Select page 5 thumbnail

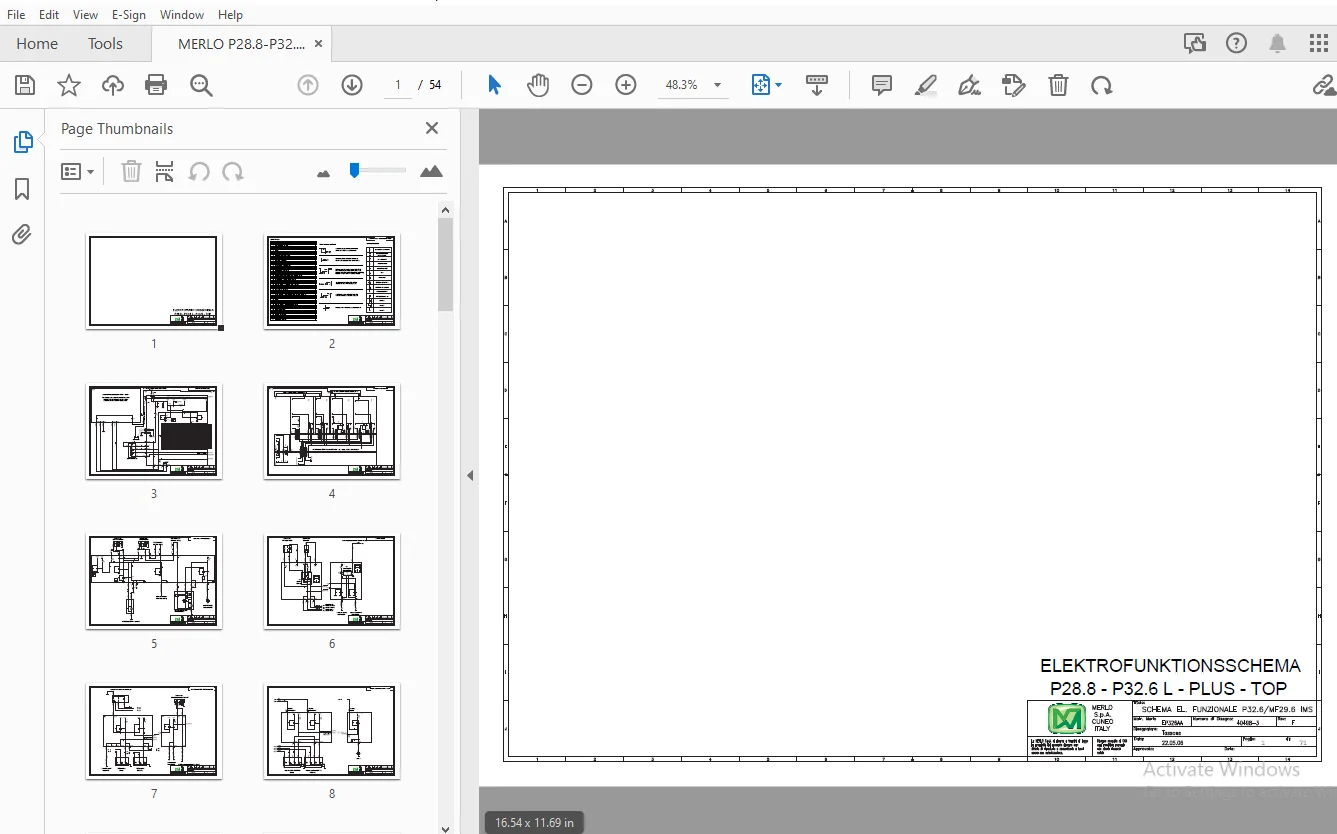click(152, 581)
